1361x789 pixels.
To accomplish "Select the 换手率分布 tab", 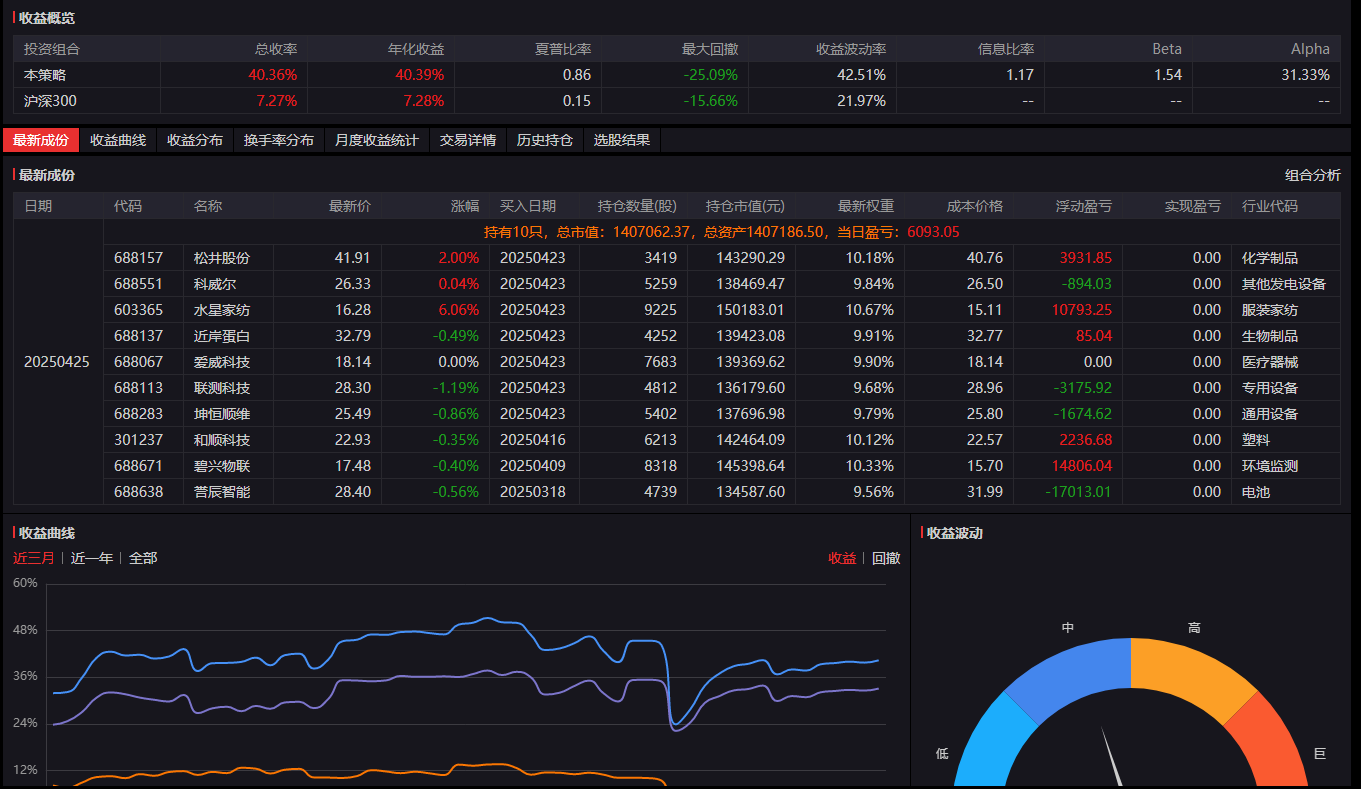I will 279,140.
